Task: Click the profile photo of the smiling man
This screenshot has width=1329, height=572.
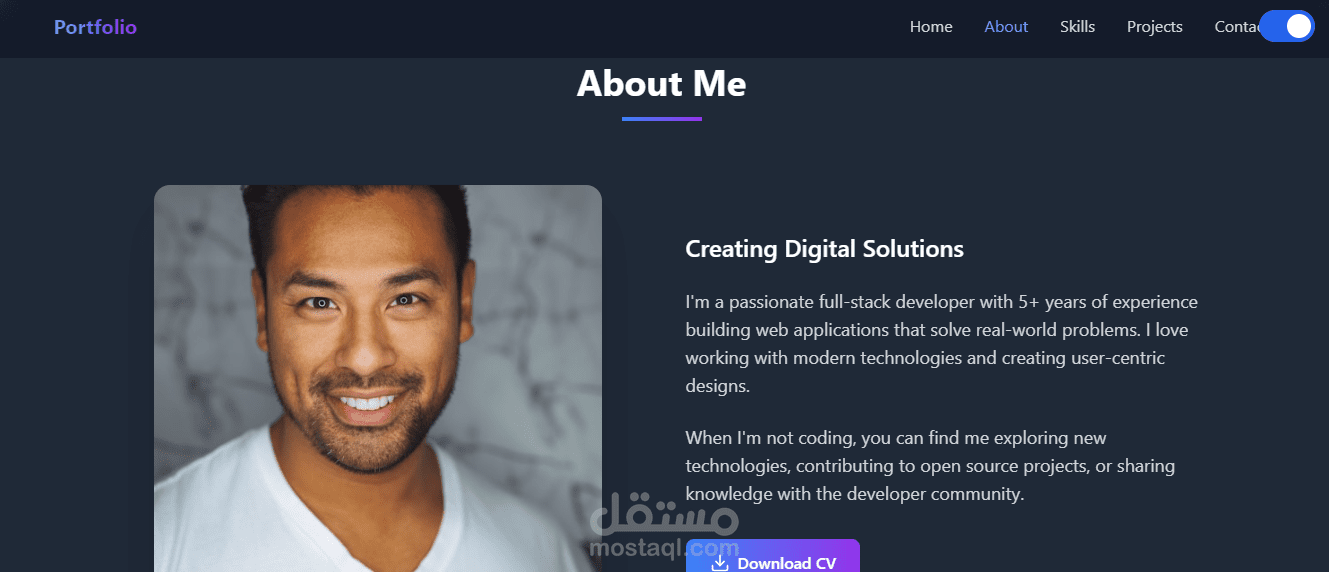Action: pyautogui.click(x=378, y=378)
